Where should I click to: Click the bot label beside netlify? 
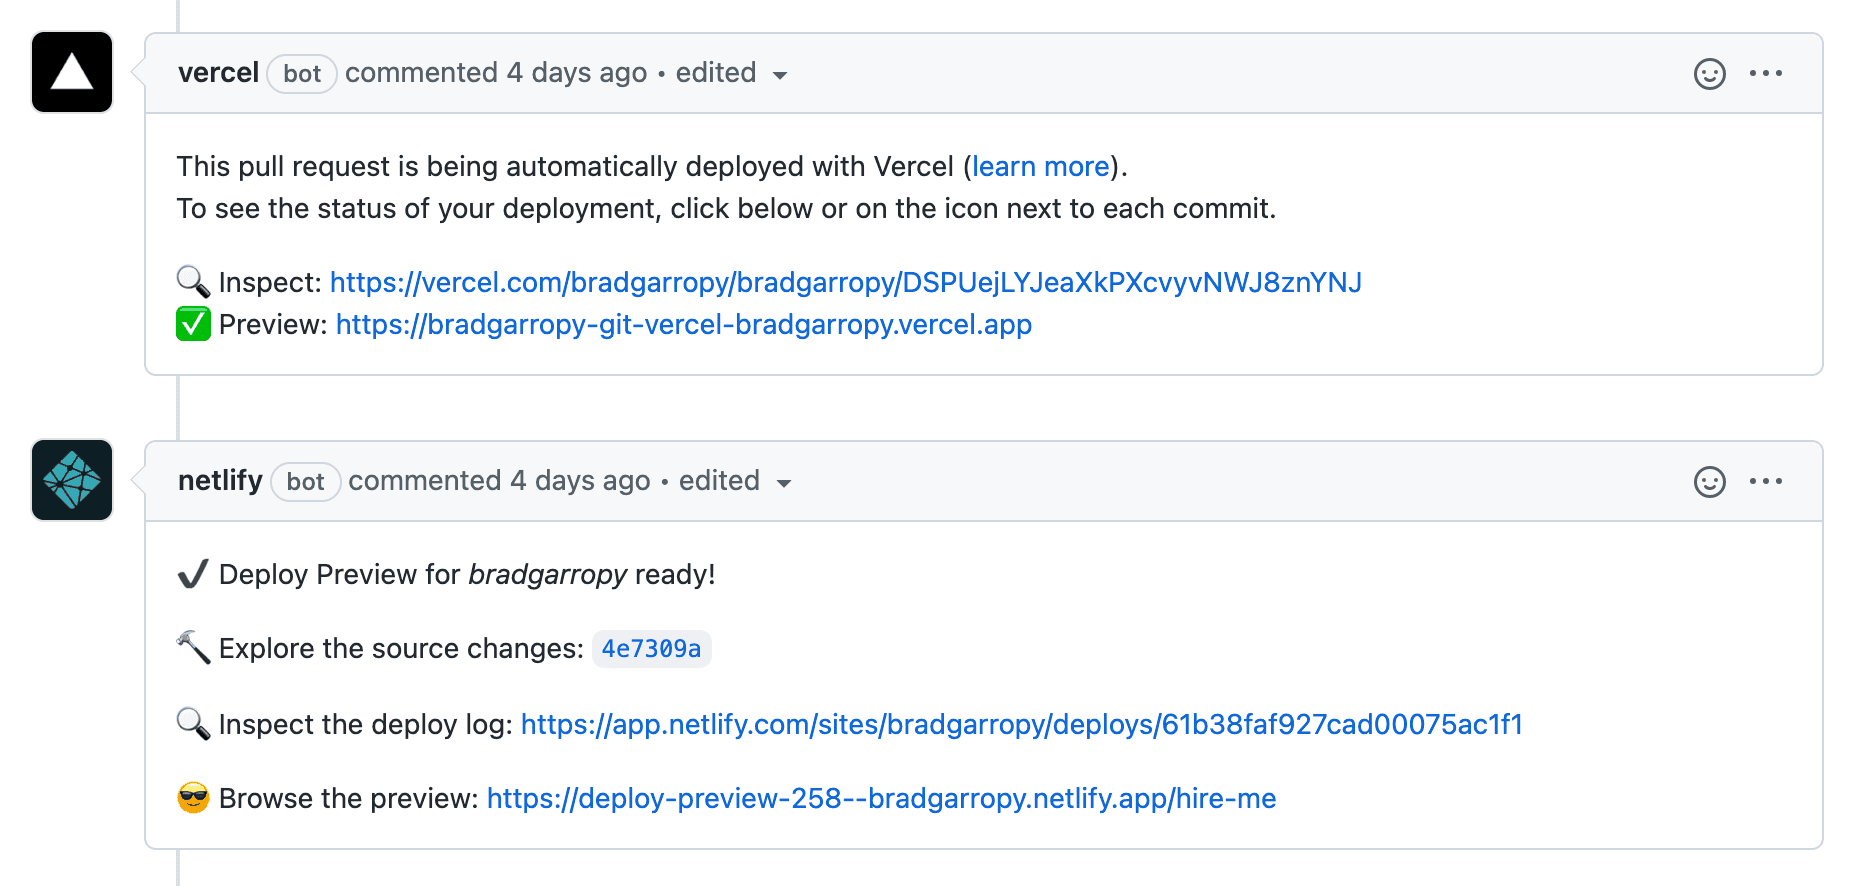point(305,482)
